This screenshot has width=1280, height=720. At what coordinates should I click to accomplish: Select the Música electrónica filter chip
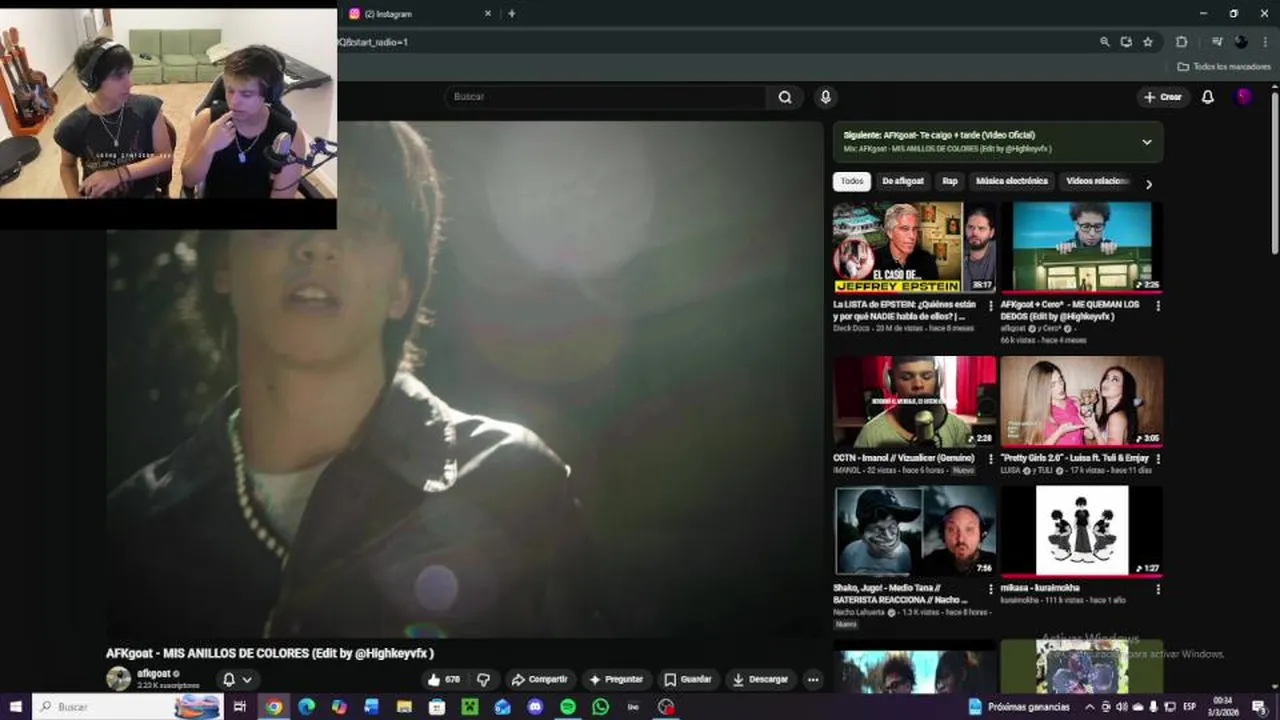coord(1012,181)
